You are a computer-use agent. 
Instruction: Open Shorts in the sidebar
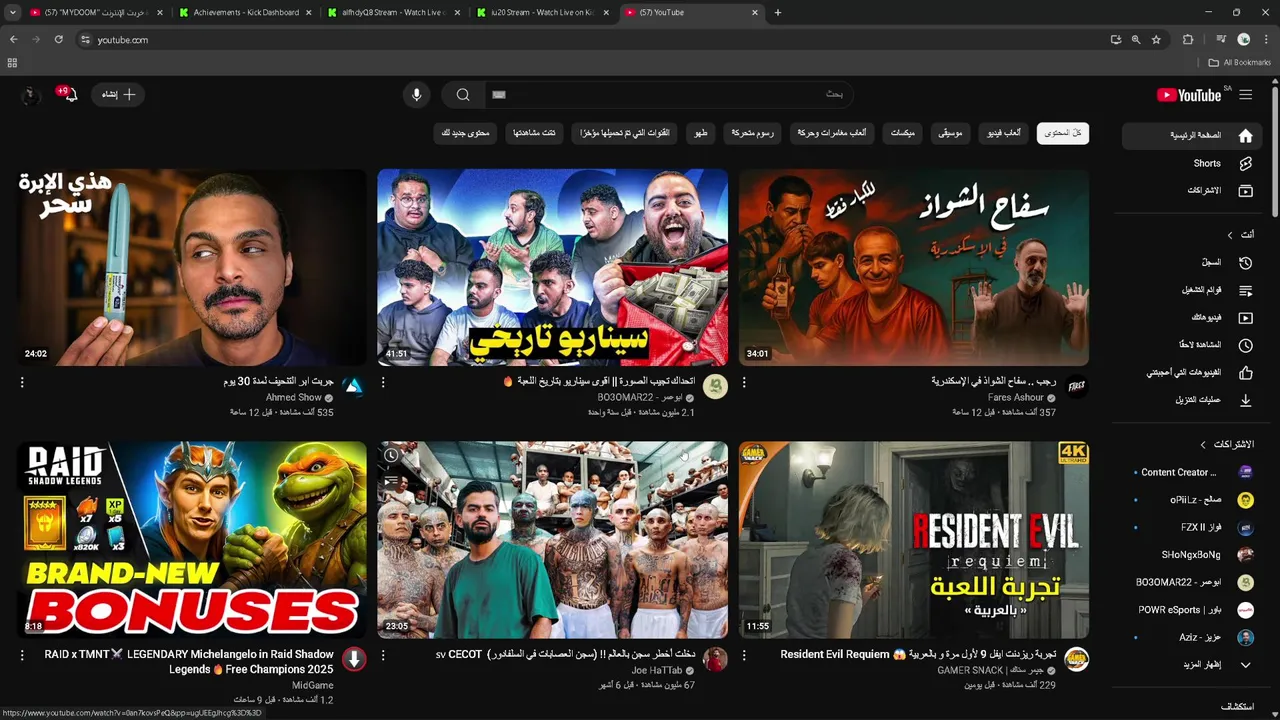(x=1190, y=163)
